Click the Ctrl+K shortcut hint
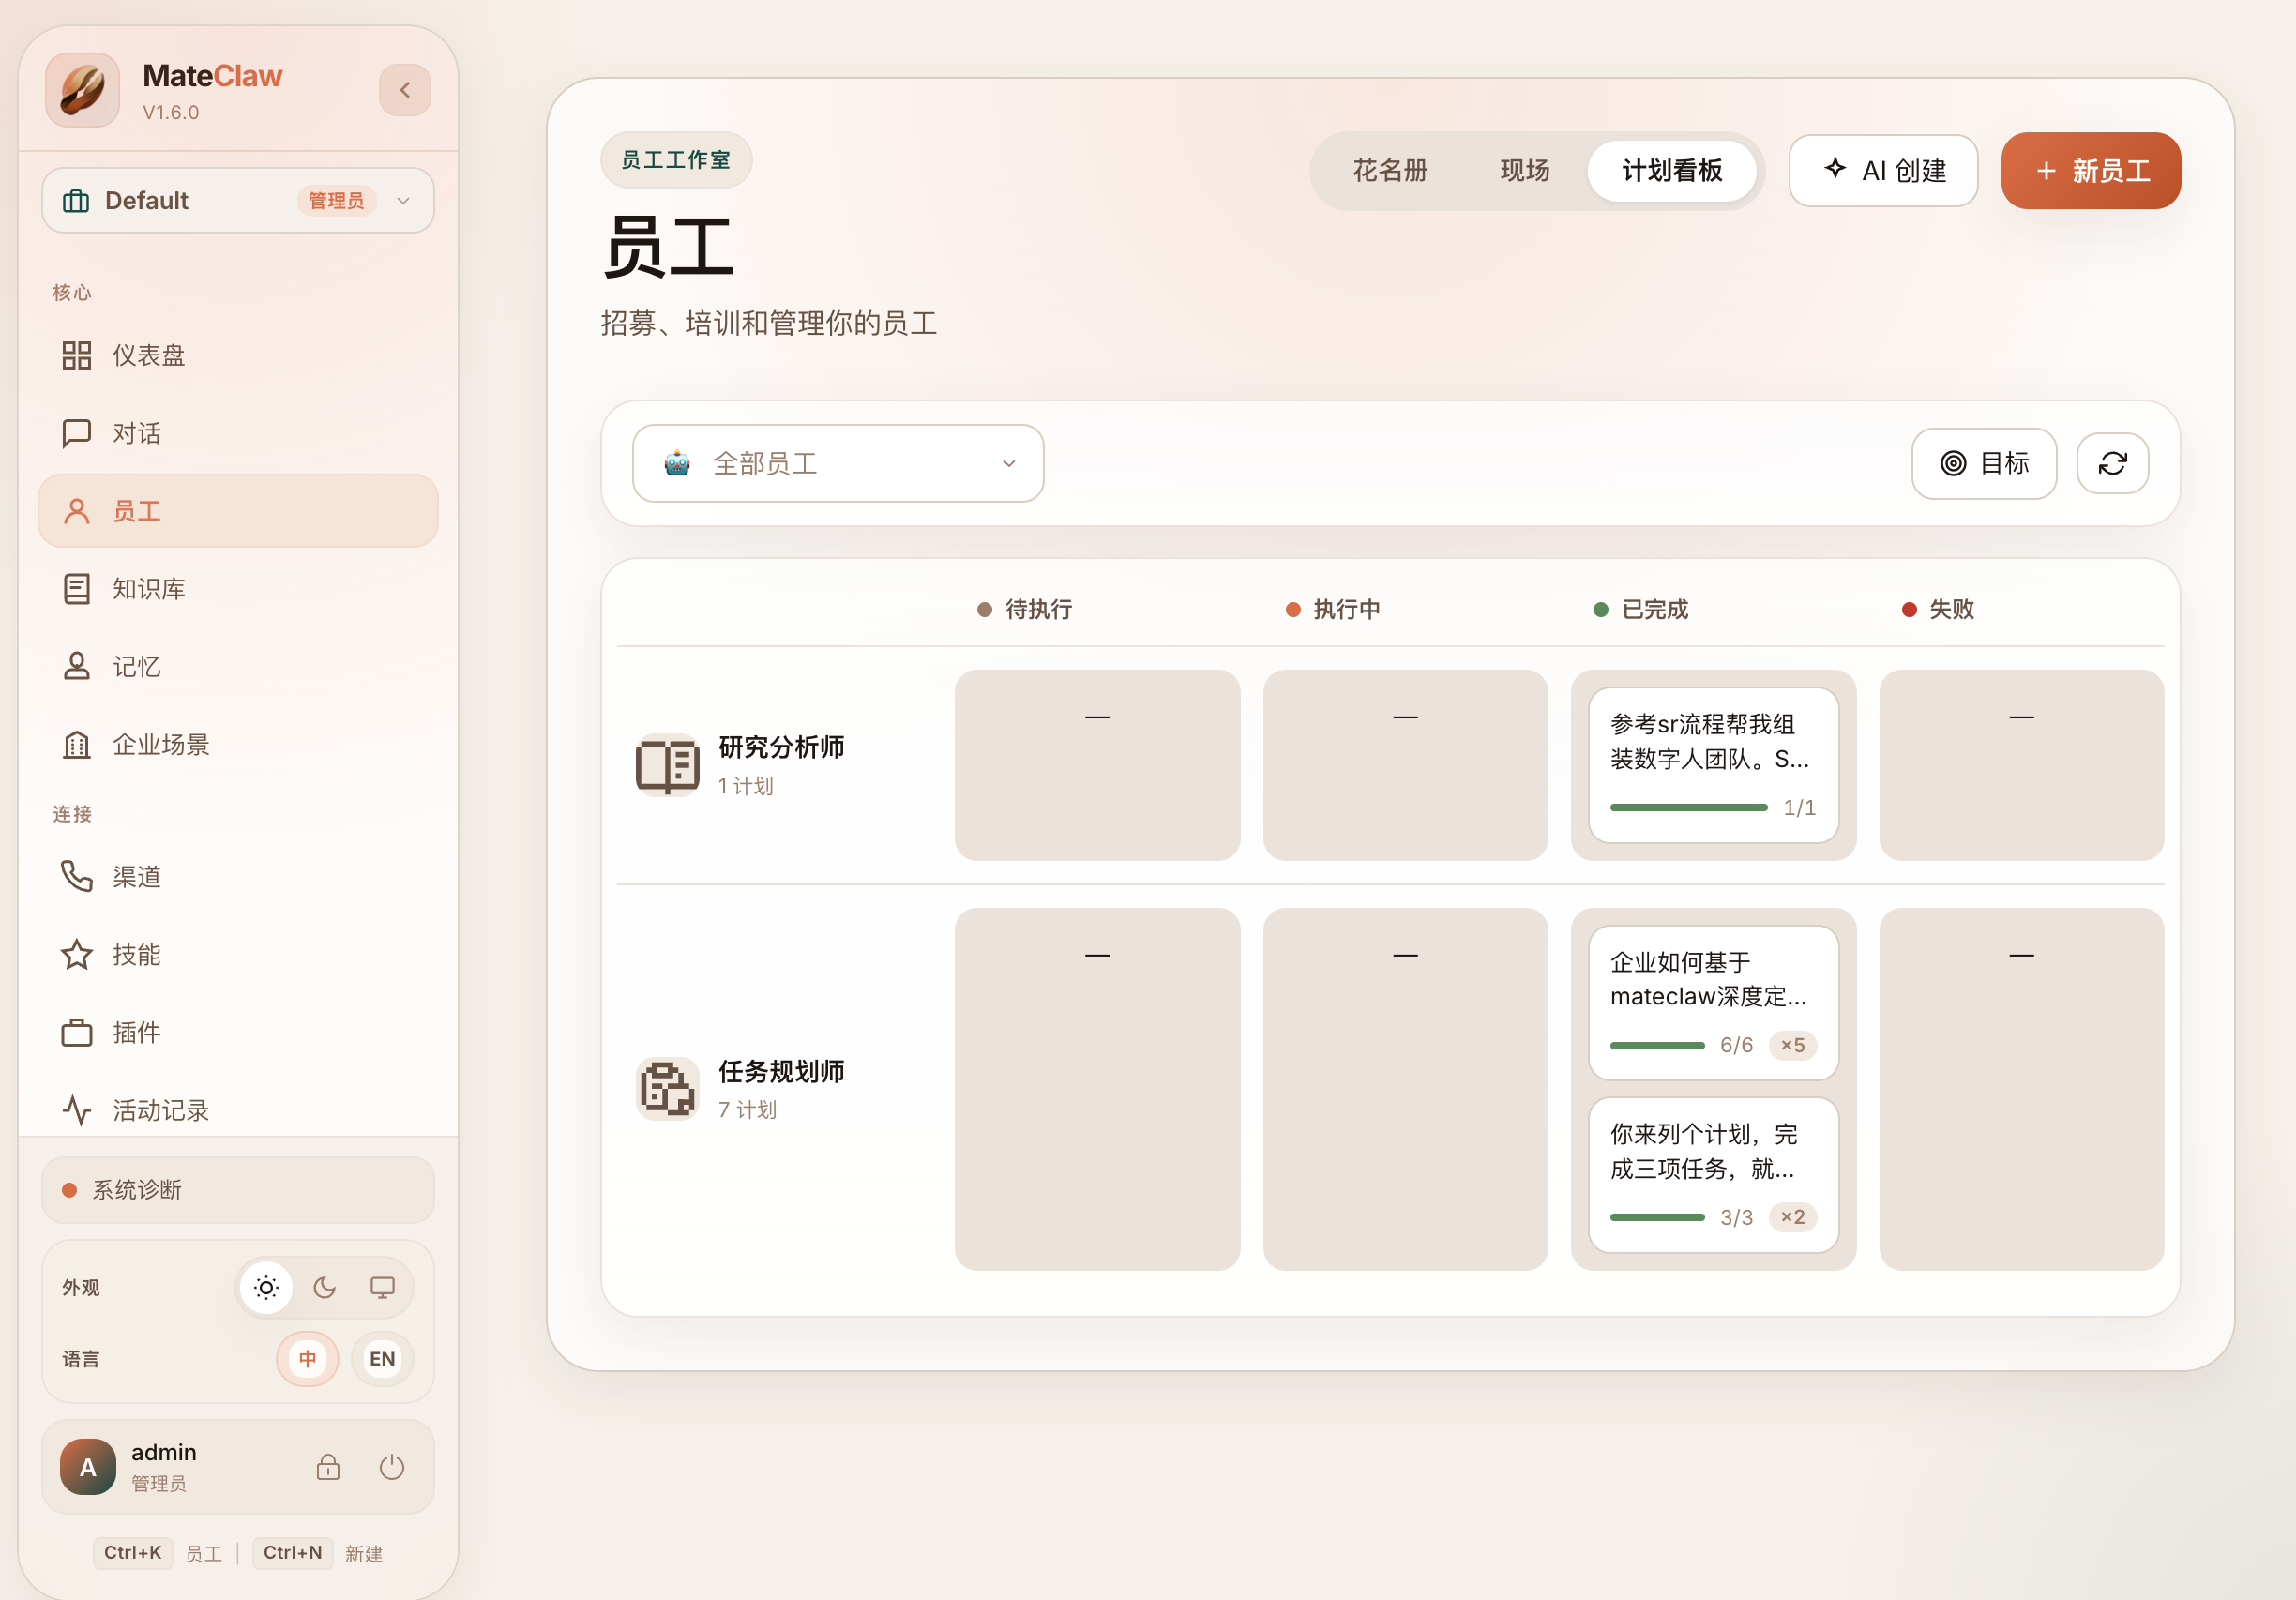This screenshot has height=1600, width=2296. click(x=133, y=1553)
